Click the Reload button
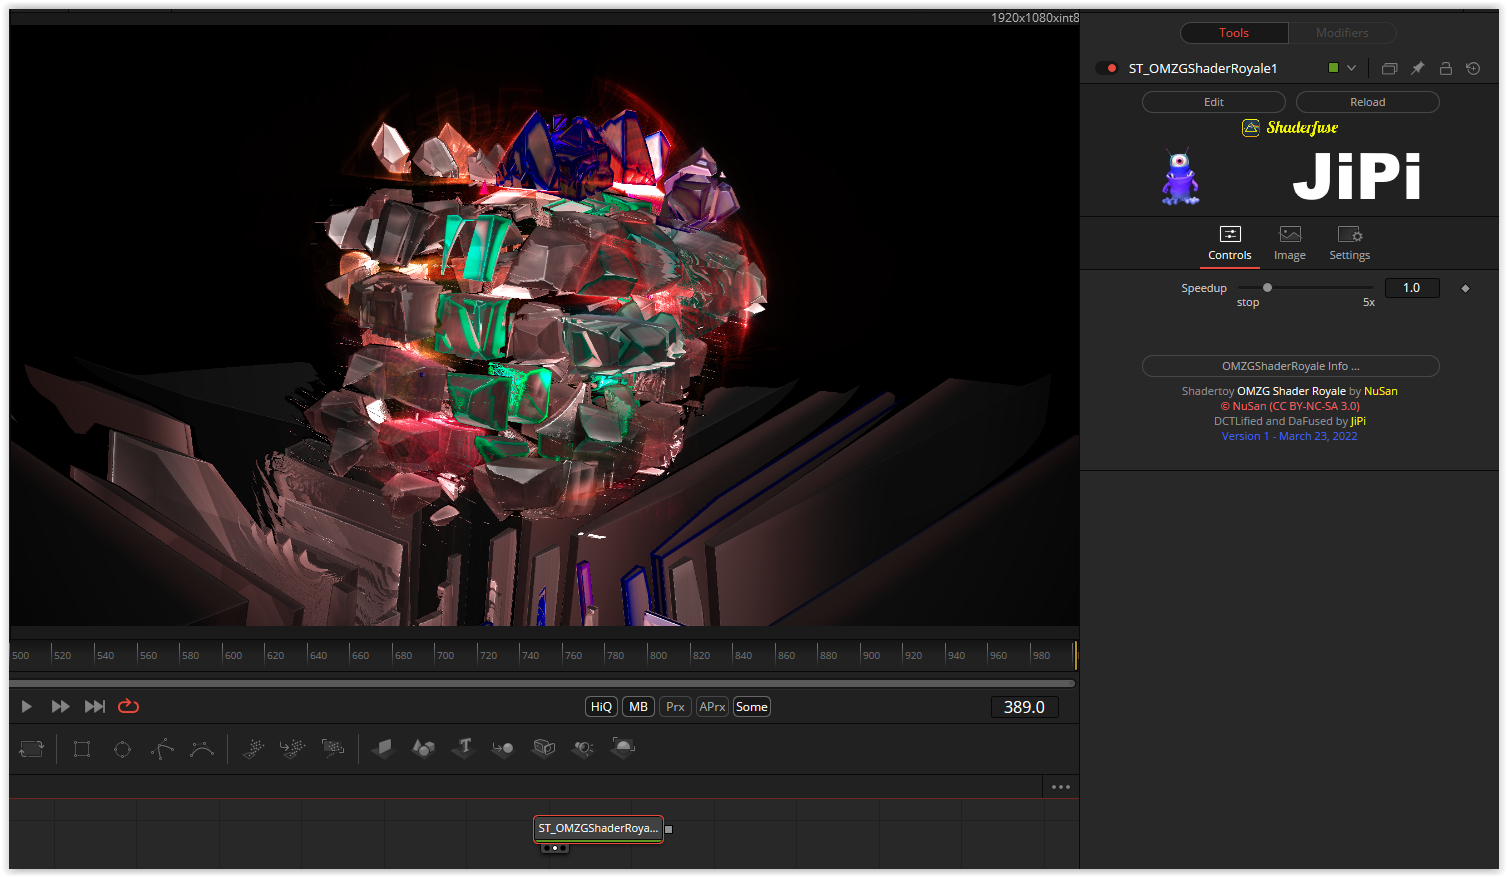Image resolution: width=1507 pixels, height=877 pixels. point(1368,102)
